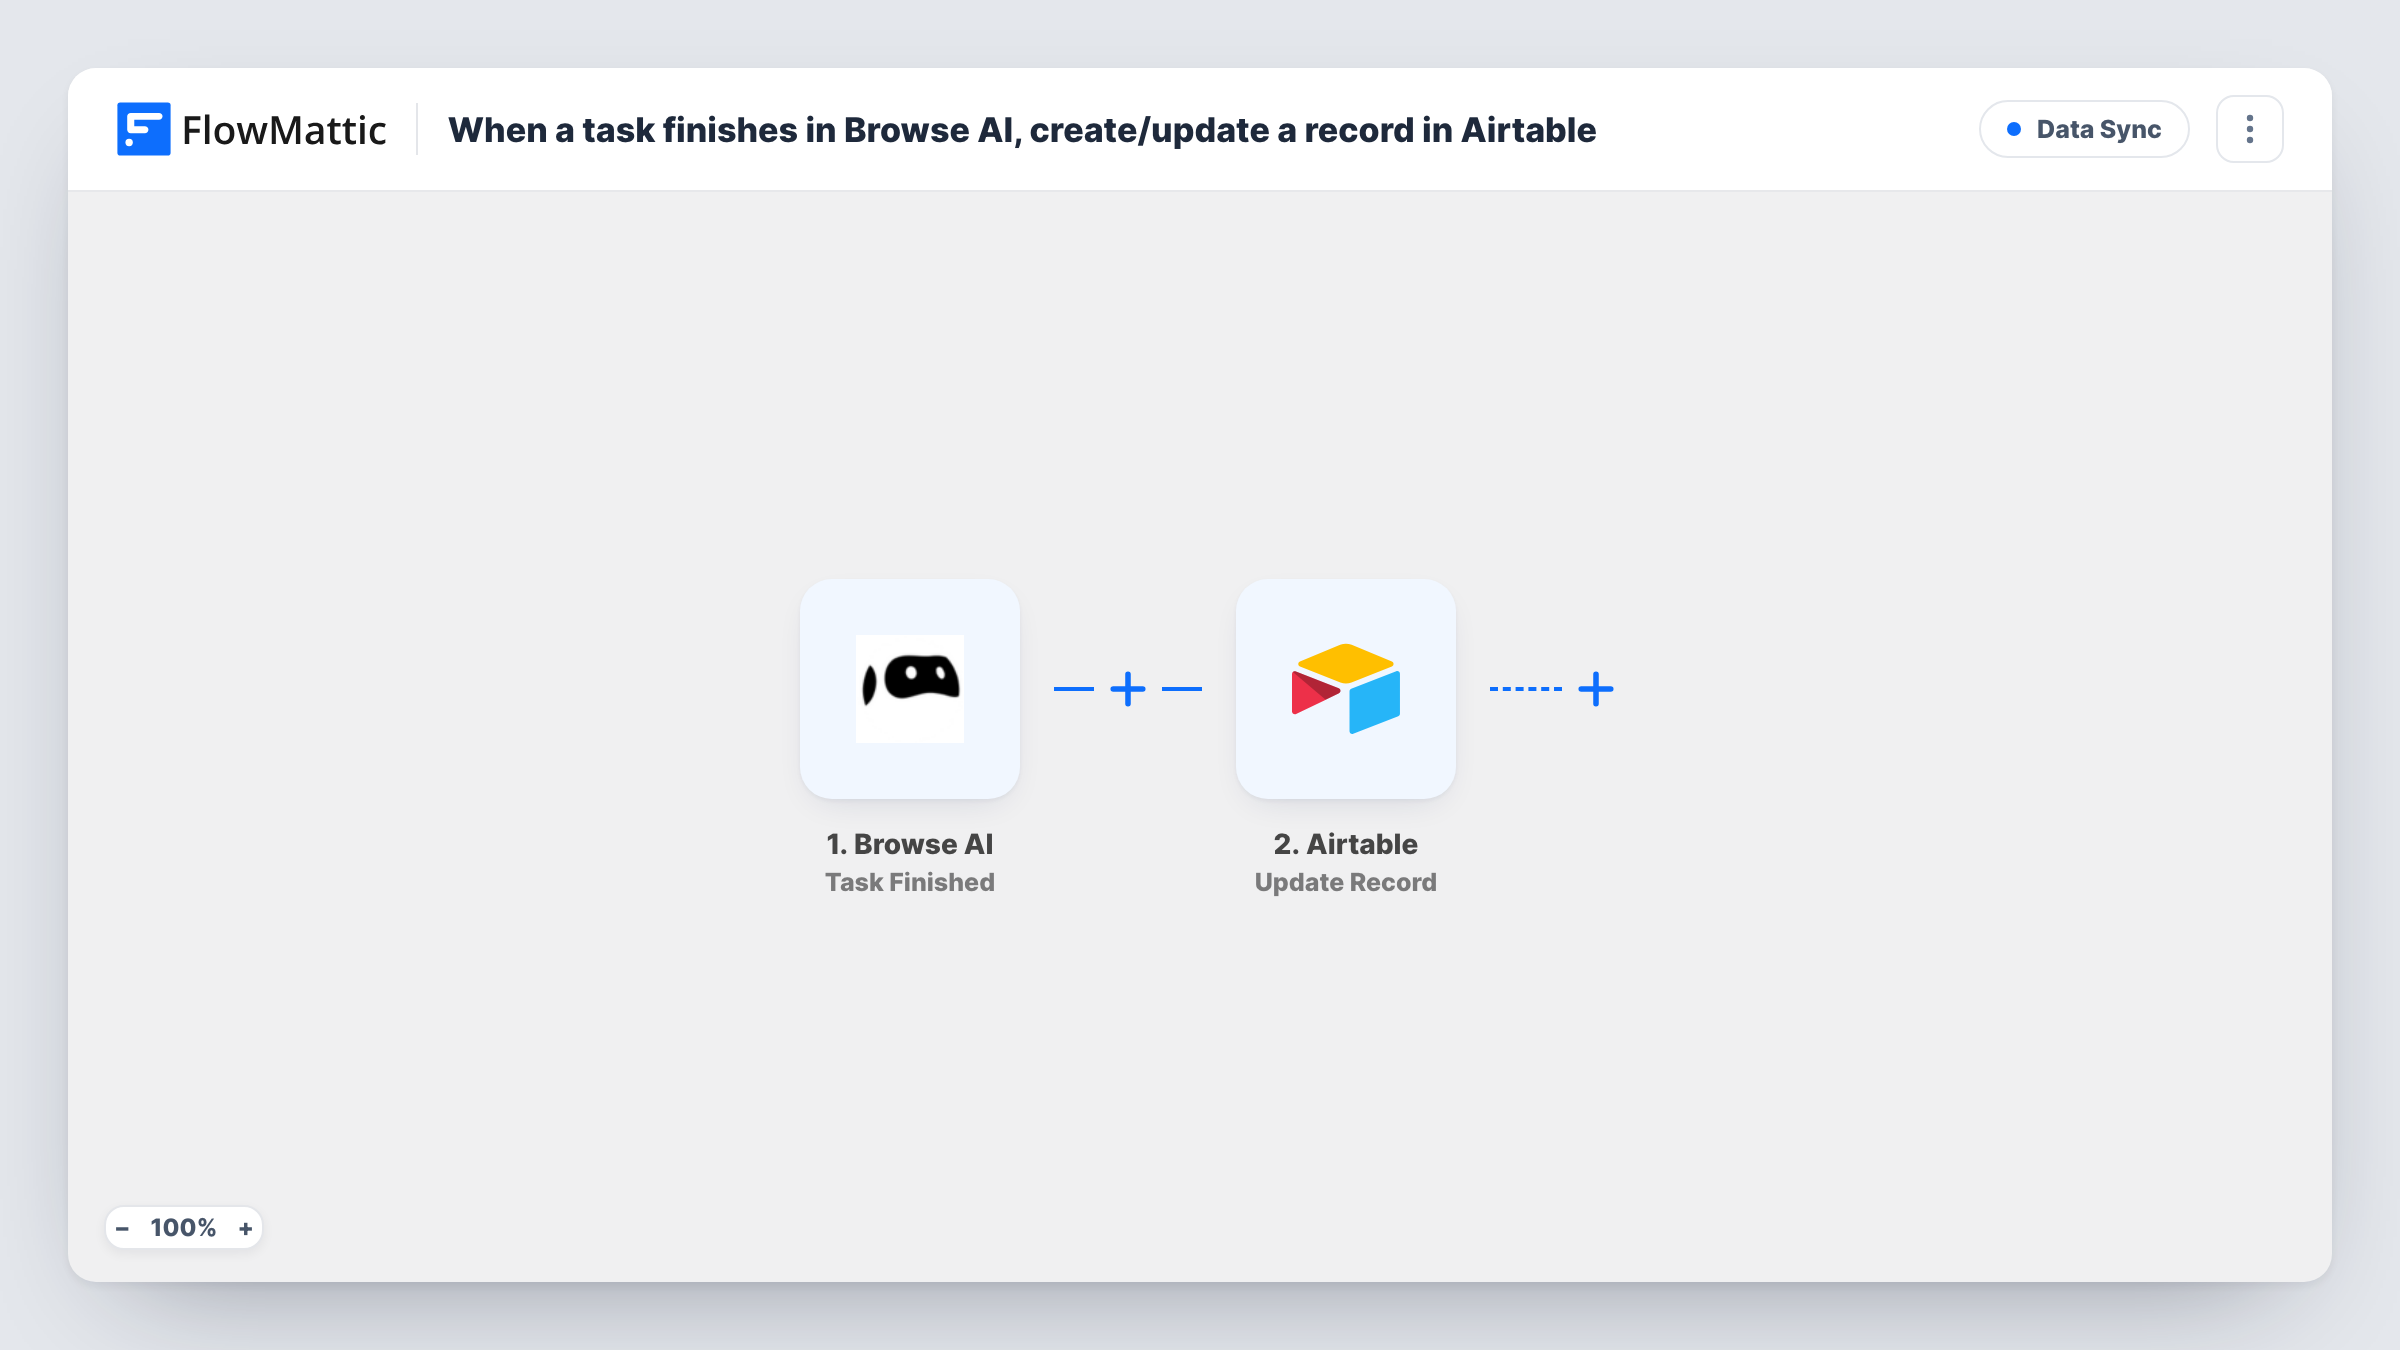The image size is (2400, 1350).
Task: Open the Browse AI trigger step card
Action: [x=909, y=689]
